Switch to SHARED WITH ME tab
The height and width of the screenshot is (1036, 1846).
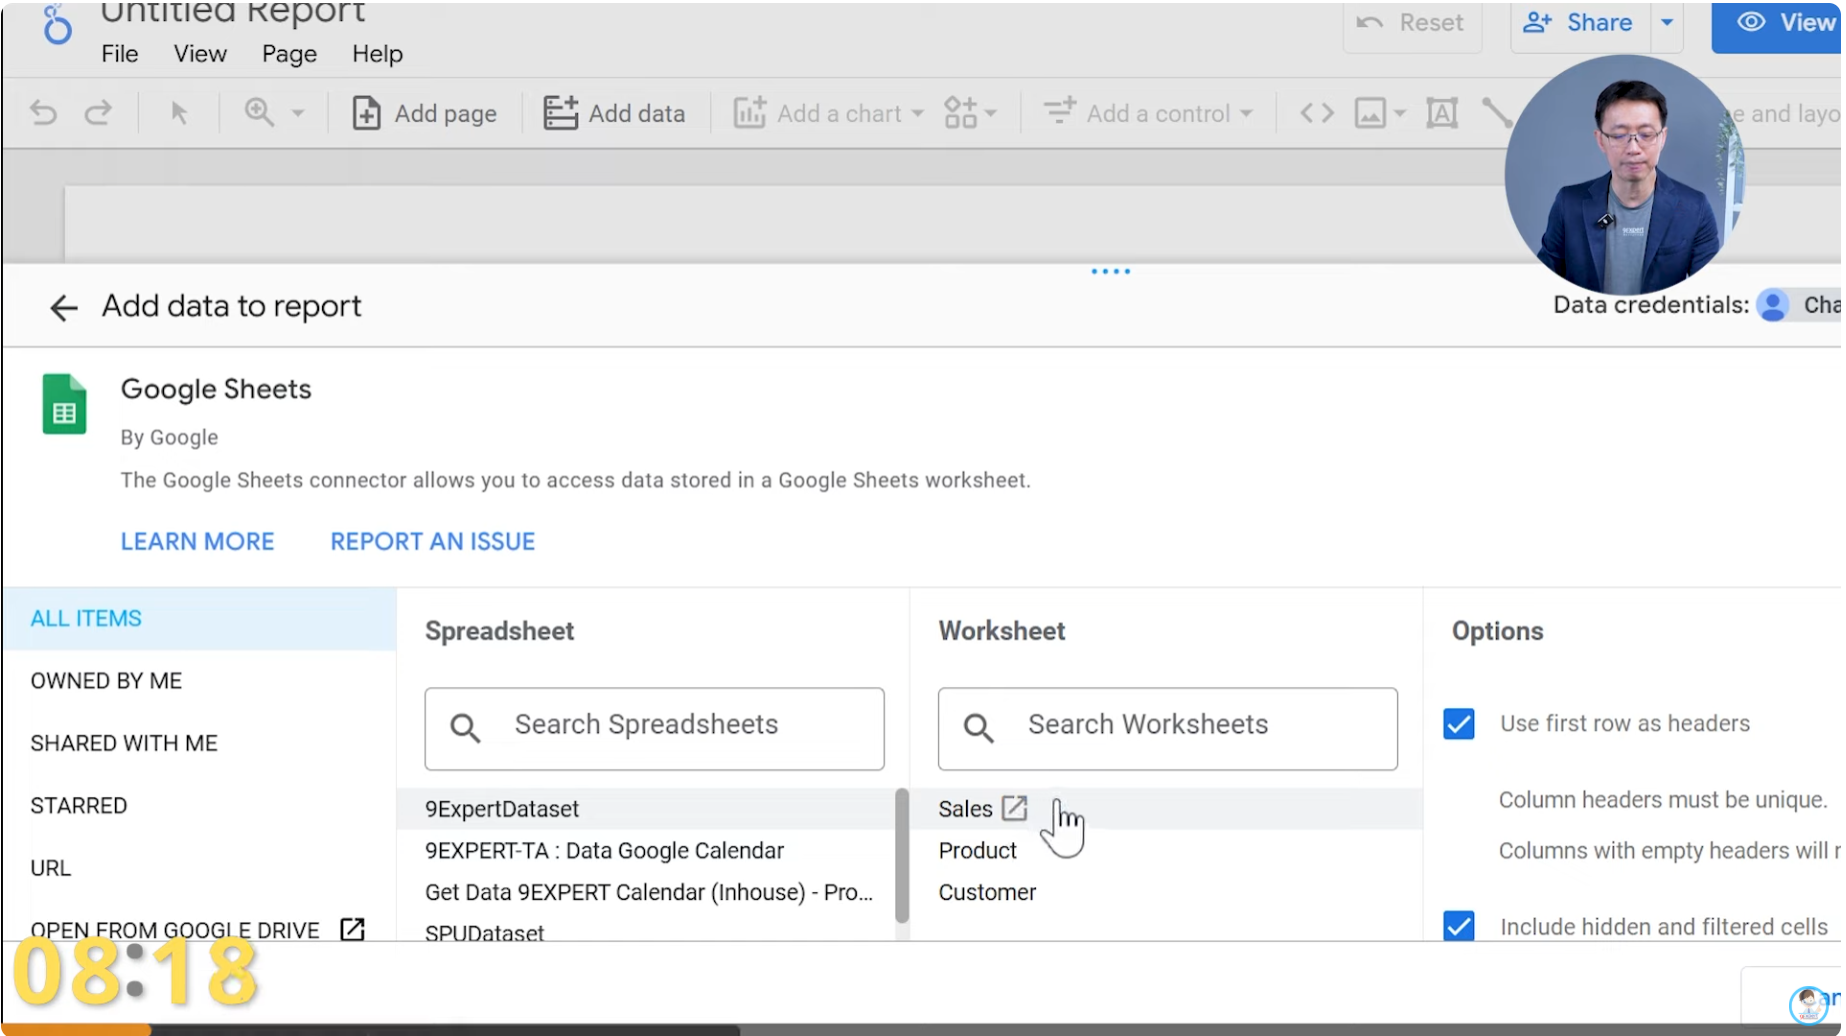tap(124, 743)
